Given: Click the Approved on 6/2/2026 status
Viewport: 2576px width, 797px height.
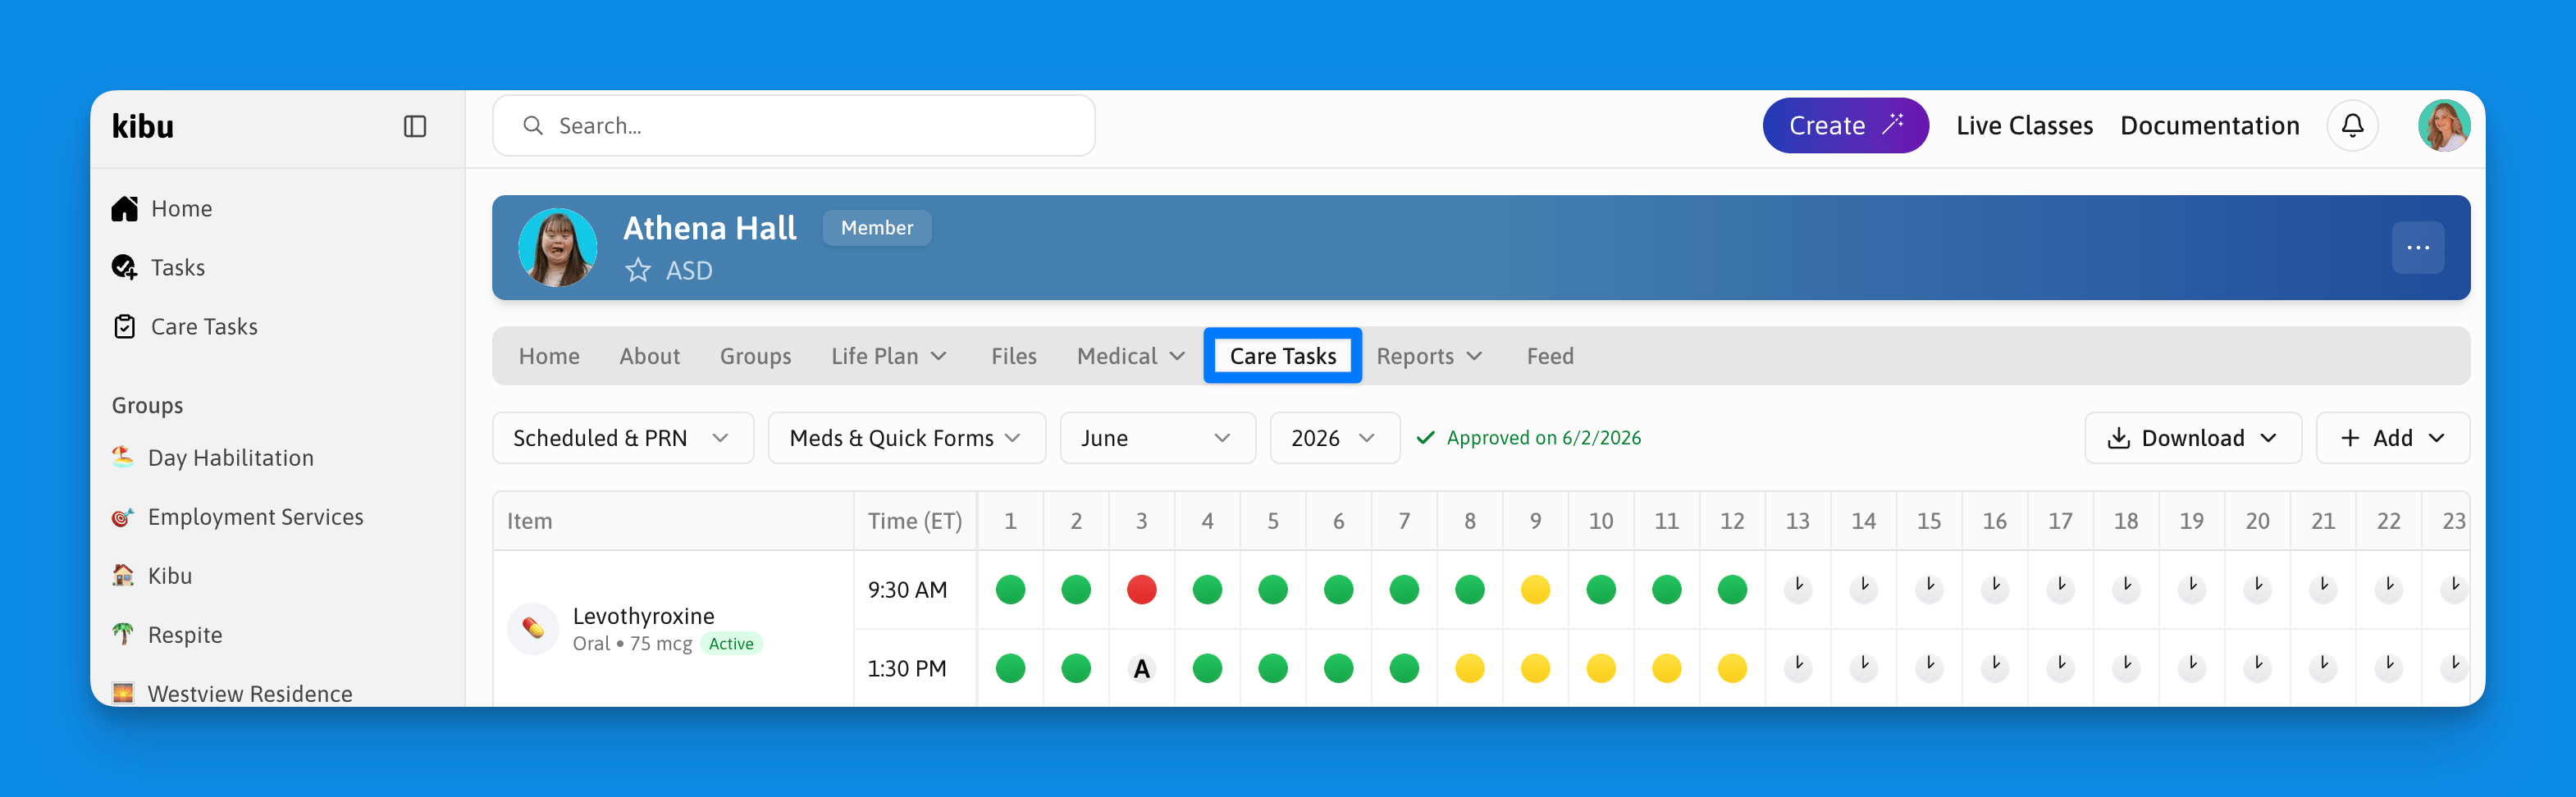Looking at the screenshot, I should click(x=1529, y=438).
